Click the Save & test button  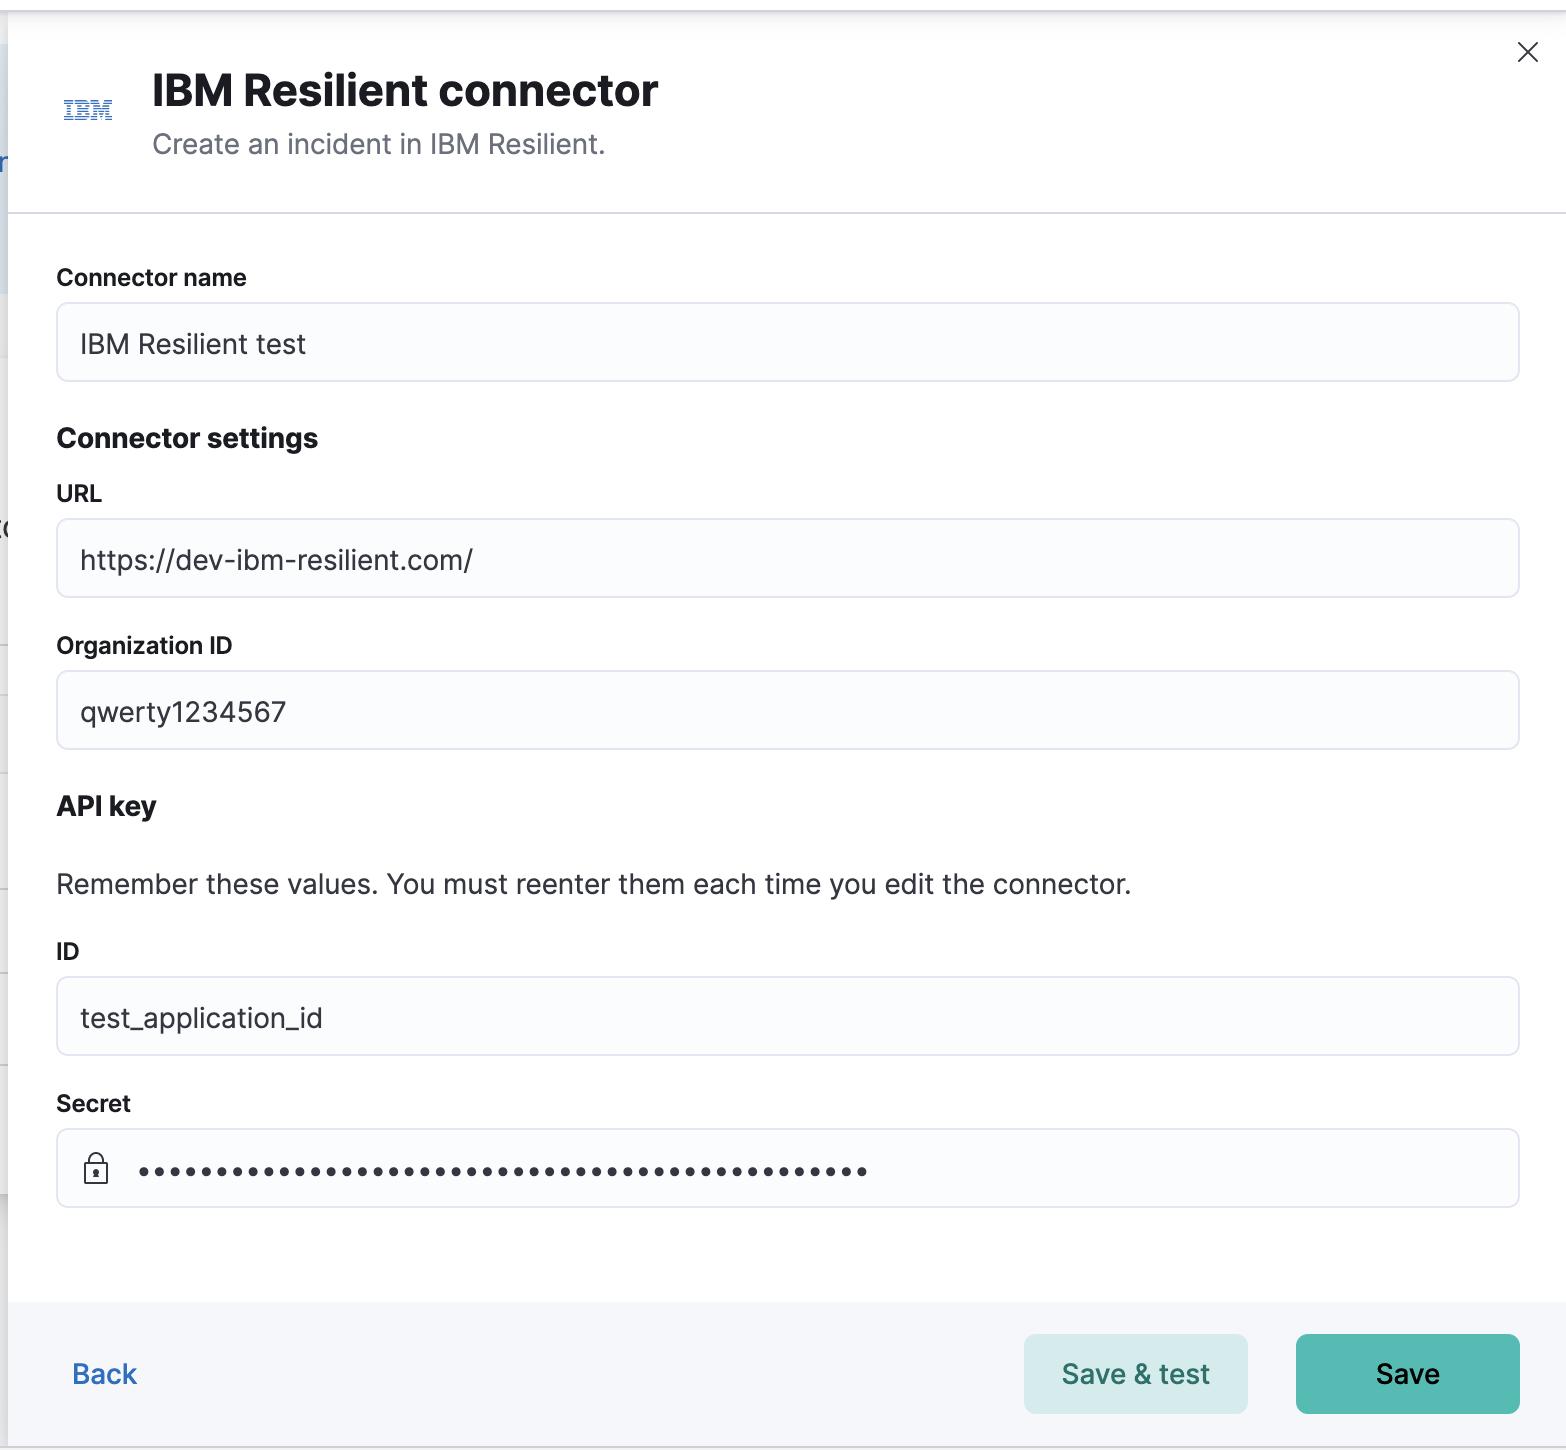(1135, 1373)
